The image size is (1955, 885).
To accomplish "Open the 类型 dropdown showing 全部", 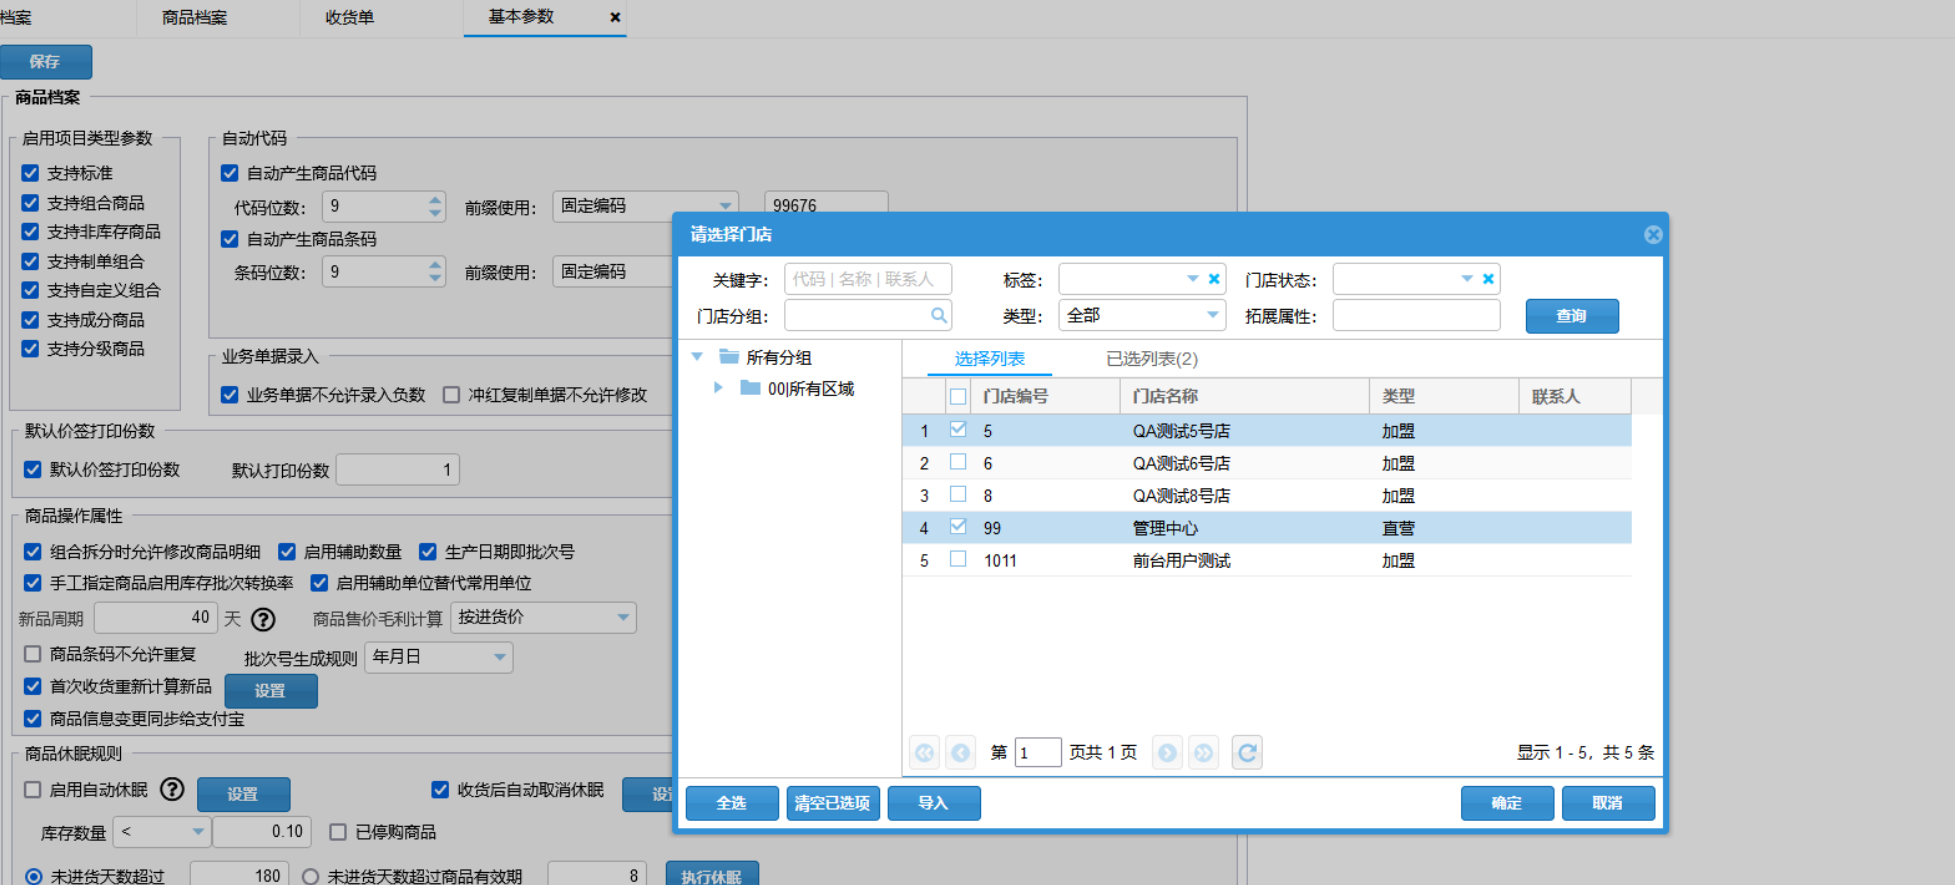I will pyautogui.click(x=1212, y=316).
